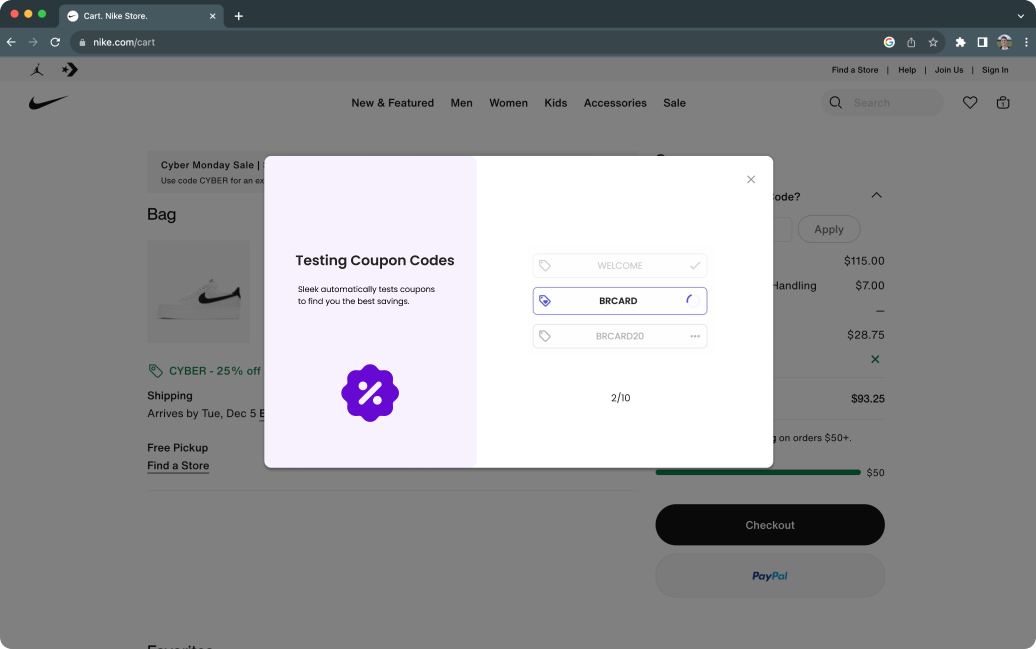The image size is (1036, 649).
Task: Click the CYBER discount tag icon
Action: pyautogui.click(x=155, y=371)
